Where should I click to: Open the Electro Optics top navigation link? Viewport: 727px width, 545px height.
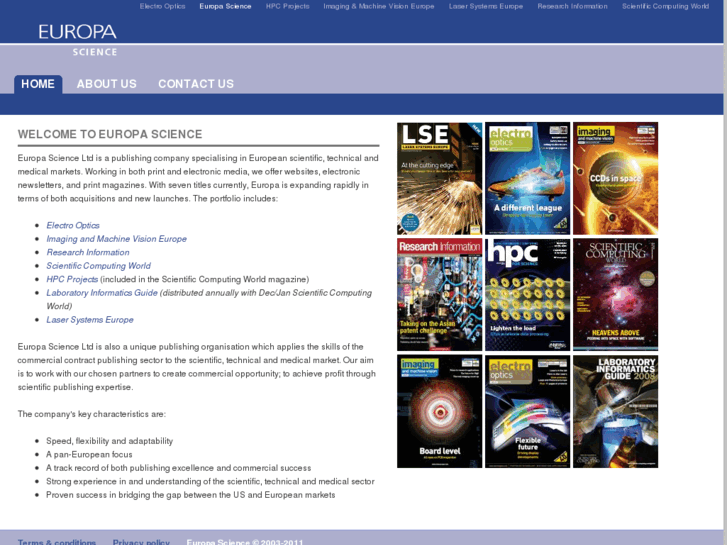tap(162, 6)
